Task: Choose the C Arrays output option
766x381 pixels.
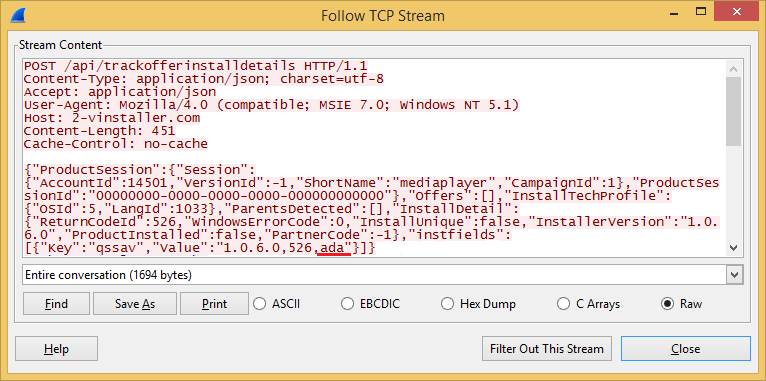Action: (589, 304)
